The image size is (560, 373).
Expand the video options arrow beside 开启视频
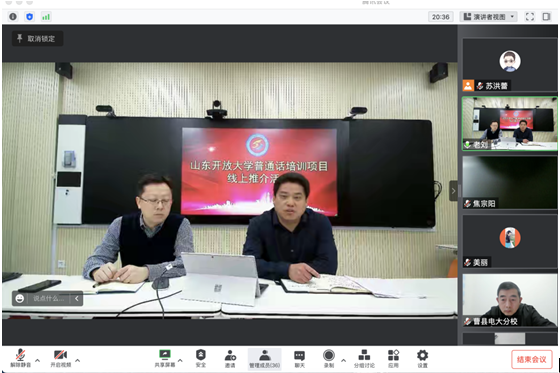pyautogui.click(x=78, y=360)
